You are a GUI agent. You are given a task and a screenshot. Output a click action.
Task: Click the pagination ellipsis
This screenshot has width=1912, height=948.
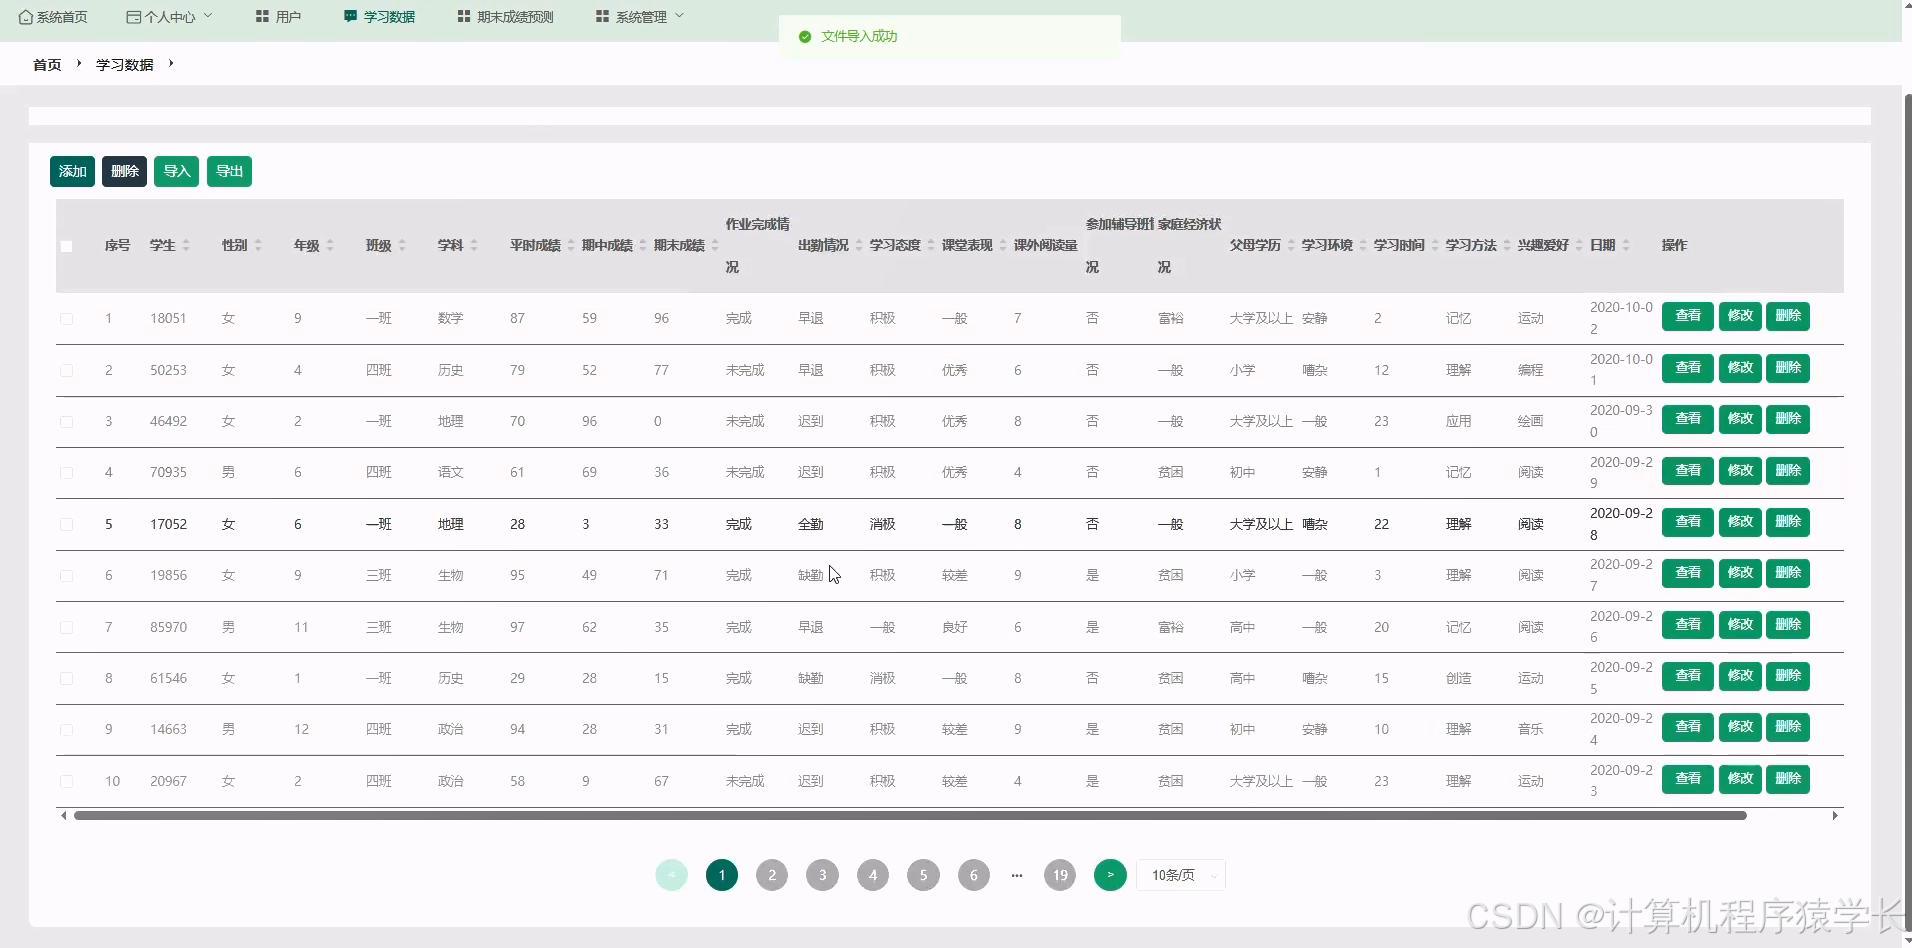pyautogui.click(x=1017, y=875)
